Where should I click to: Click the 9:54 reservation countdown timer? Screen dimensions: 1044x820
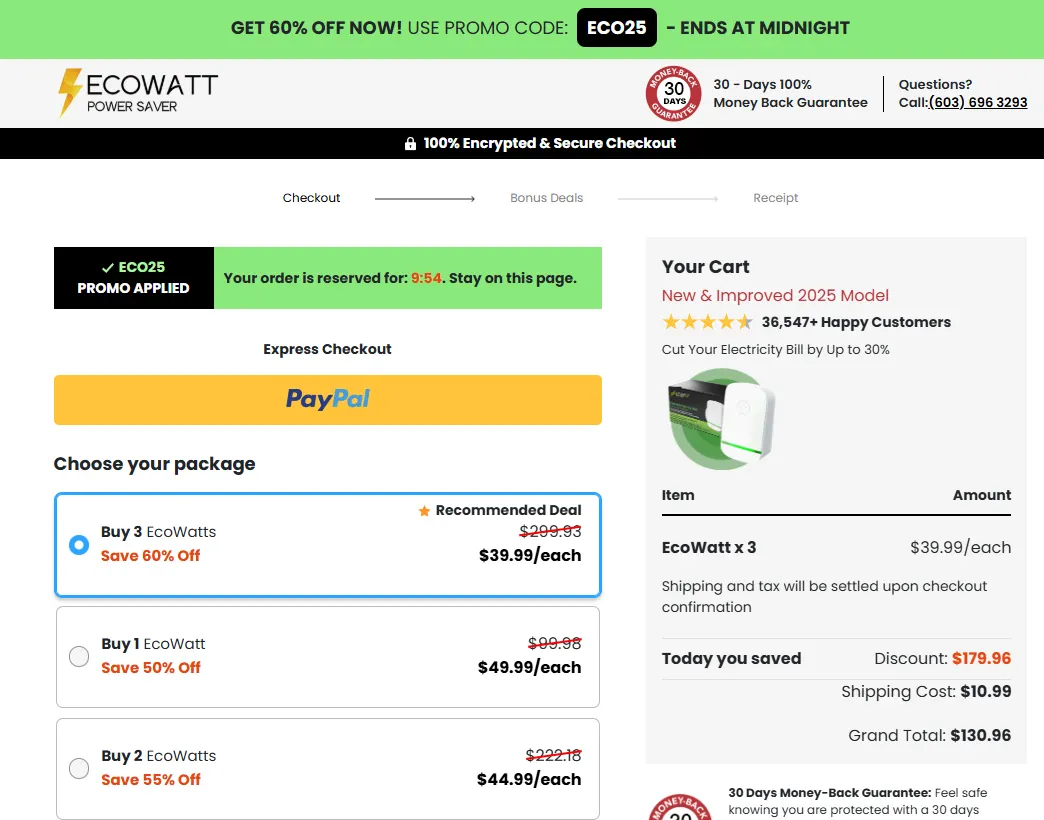click(425, 278)
